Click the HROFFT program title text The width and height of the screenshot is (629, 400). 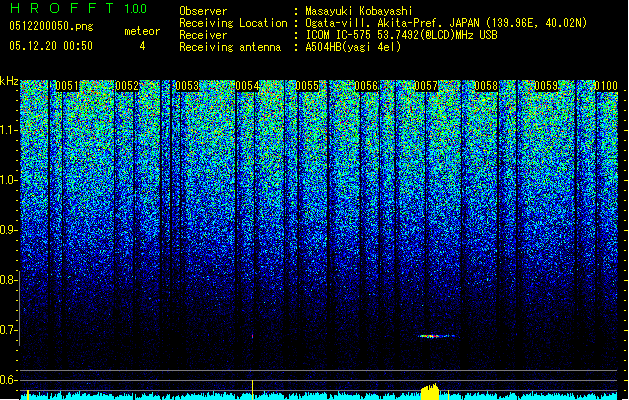pyautogui.click(x=62, y=8)
